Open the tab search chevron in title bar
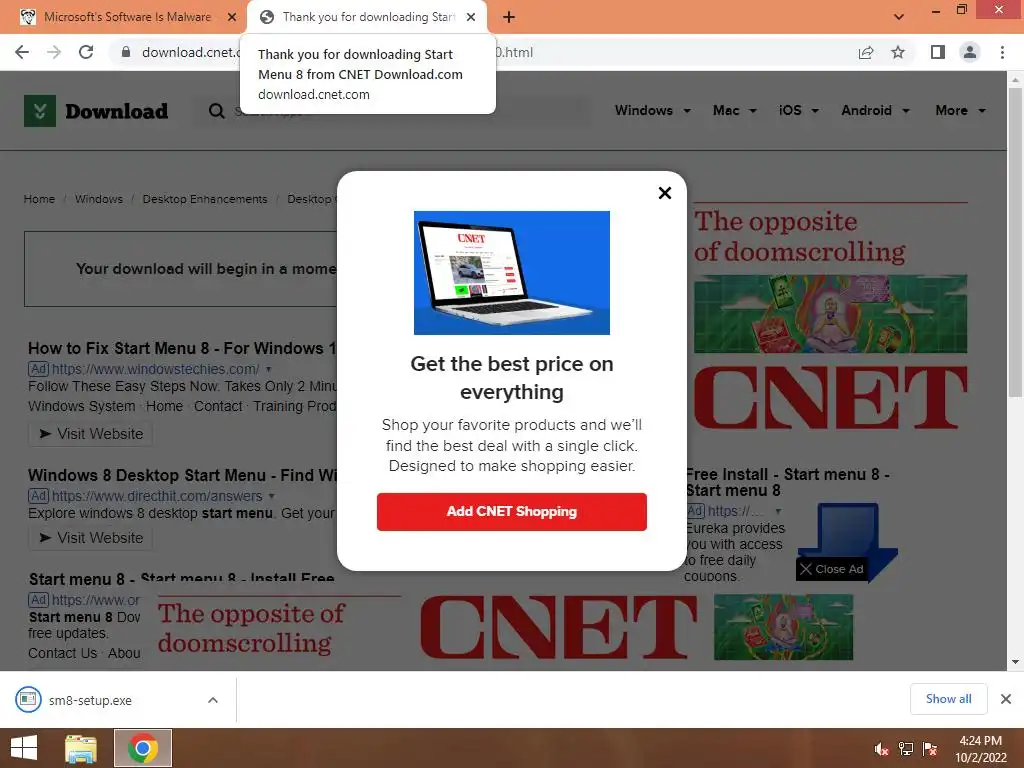 (899, 17)
